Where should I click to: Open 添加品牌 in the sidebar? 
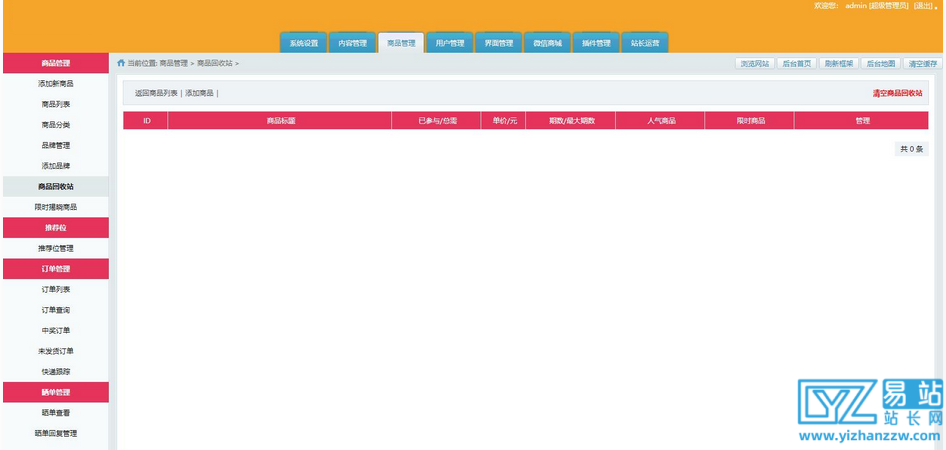pyautogui.click(x=56, y=166)
